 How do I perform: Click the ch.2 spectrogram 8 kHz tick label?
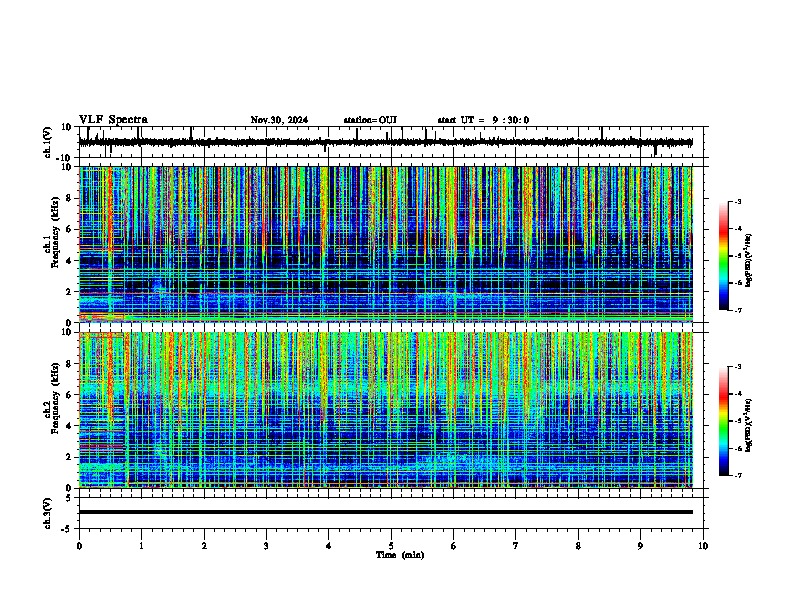pos(70,364)
